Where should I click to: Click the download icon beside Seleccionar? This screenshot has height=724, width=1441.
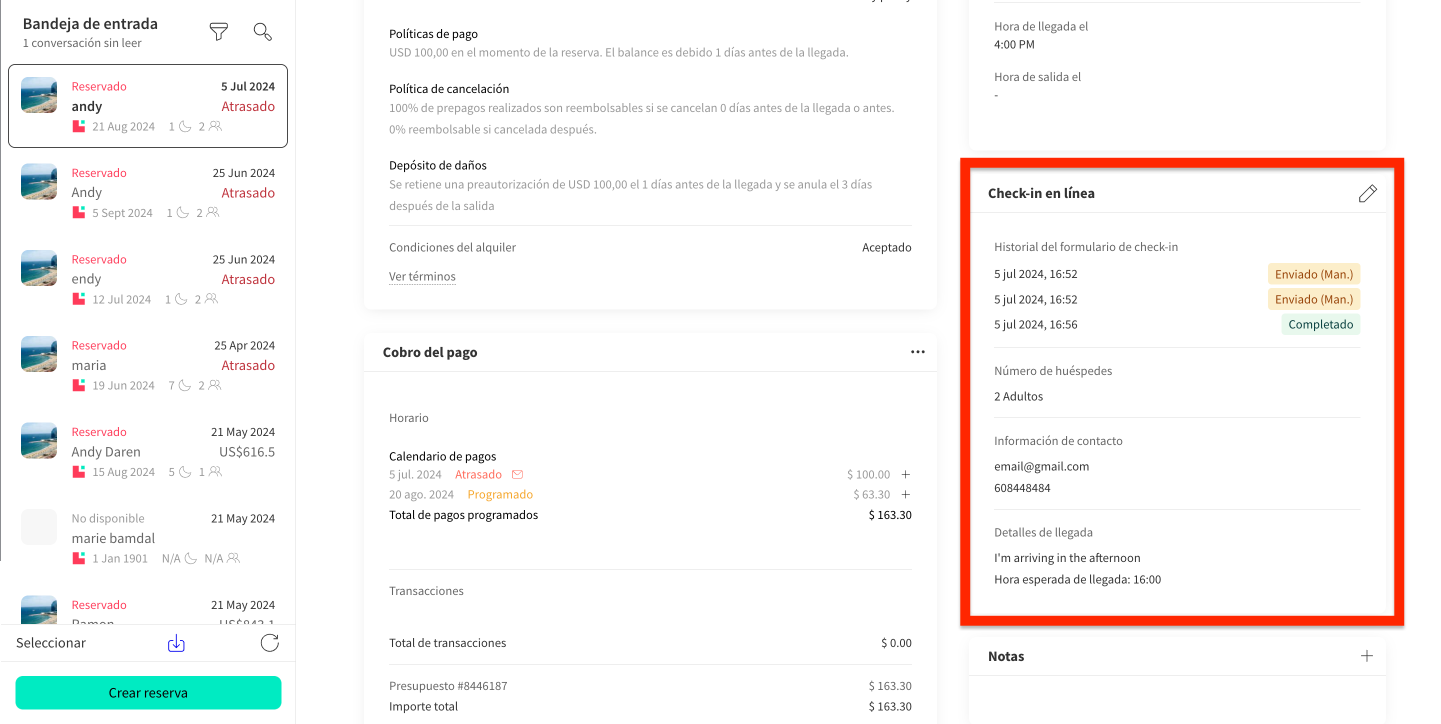pyautogui.click(x=176, y=643)
